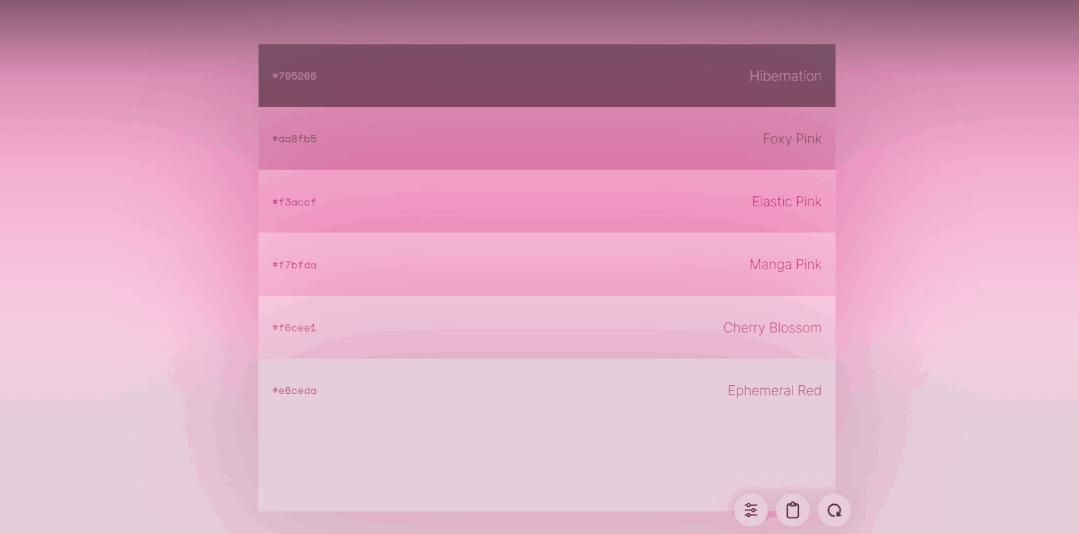Image resolution: width=1079 pixels, height=534 pixels.
Task: Select the Foxy Pink label
Action: point(791,139)
